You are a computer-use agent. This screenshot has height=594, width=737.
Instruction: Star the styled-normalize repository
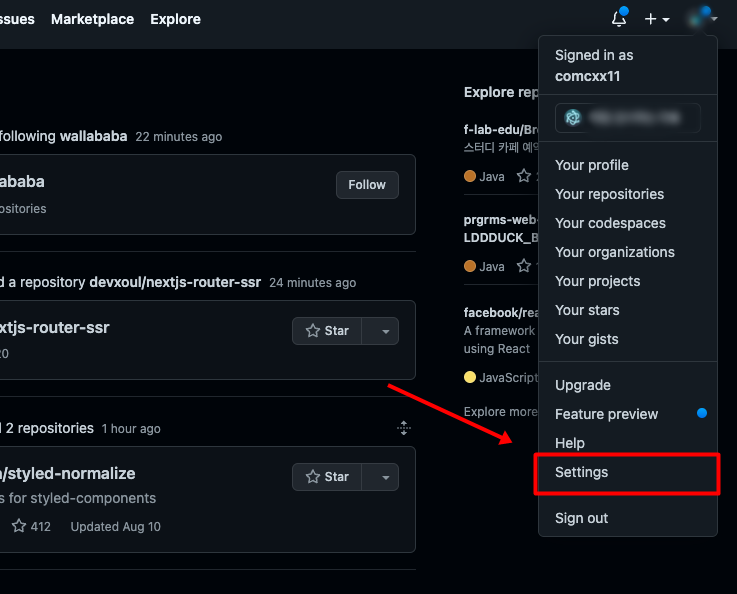[x=327, y=477]
